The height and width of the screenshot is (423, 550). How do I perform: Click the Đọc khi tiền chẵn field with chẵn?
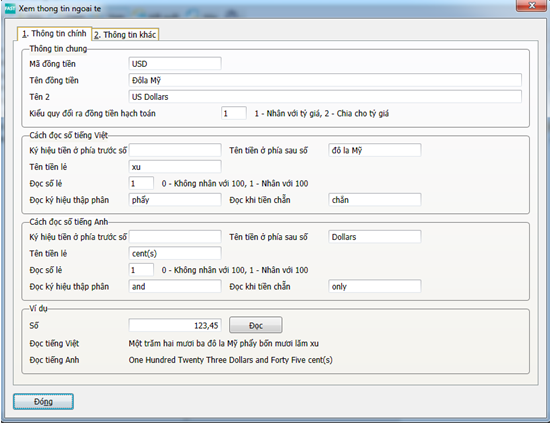[x=375, y=200]
